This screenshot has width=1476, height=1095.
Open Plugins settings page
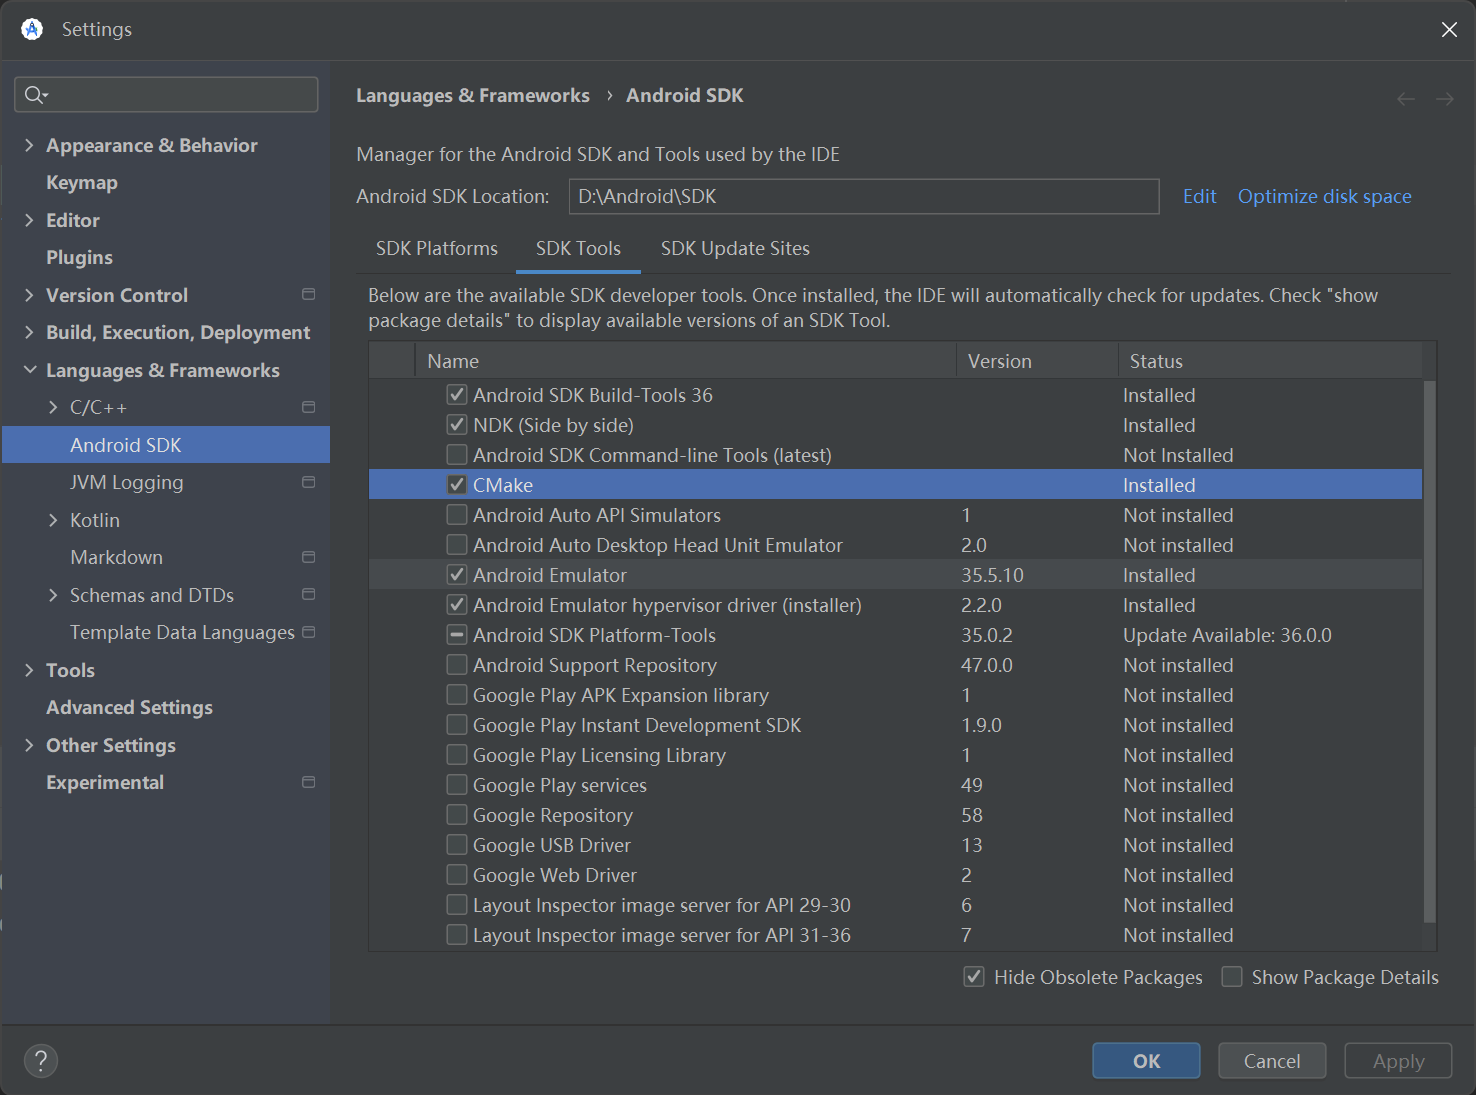pyautogui.click(x=79, y=258)
